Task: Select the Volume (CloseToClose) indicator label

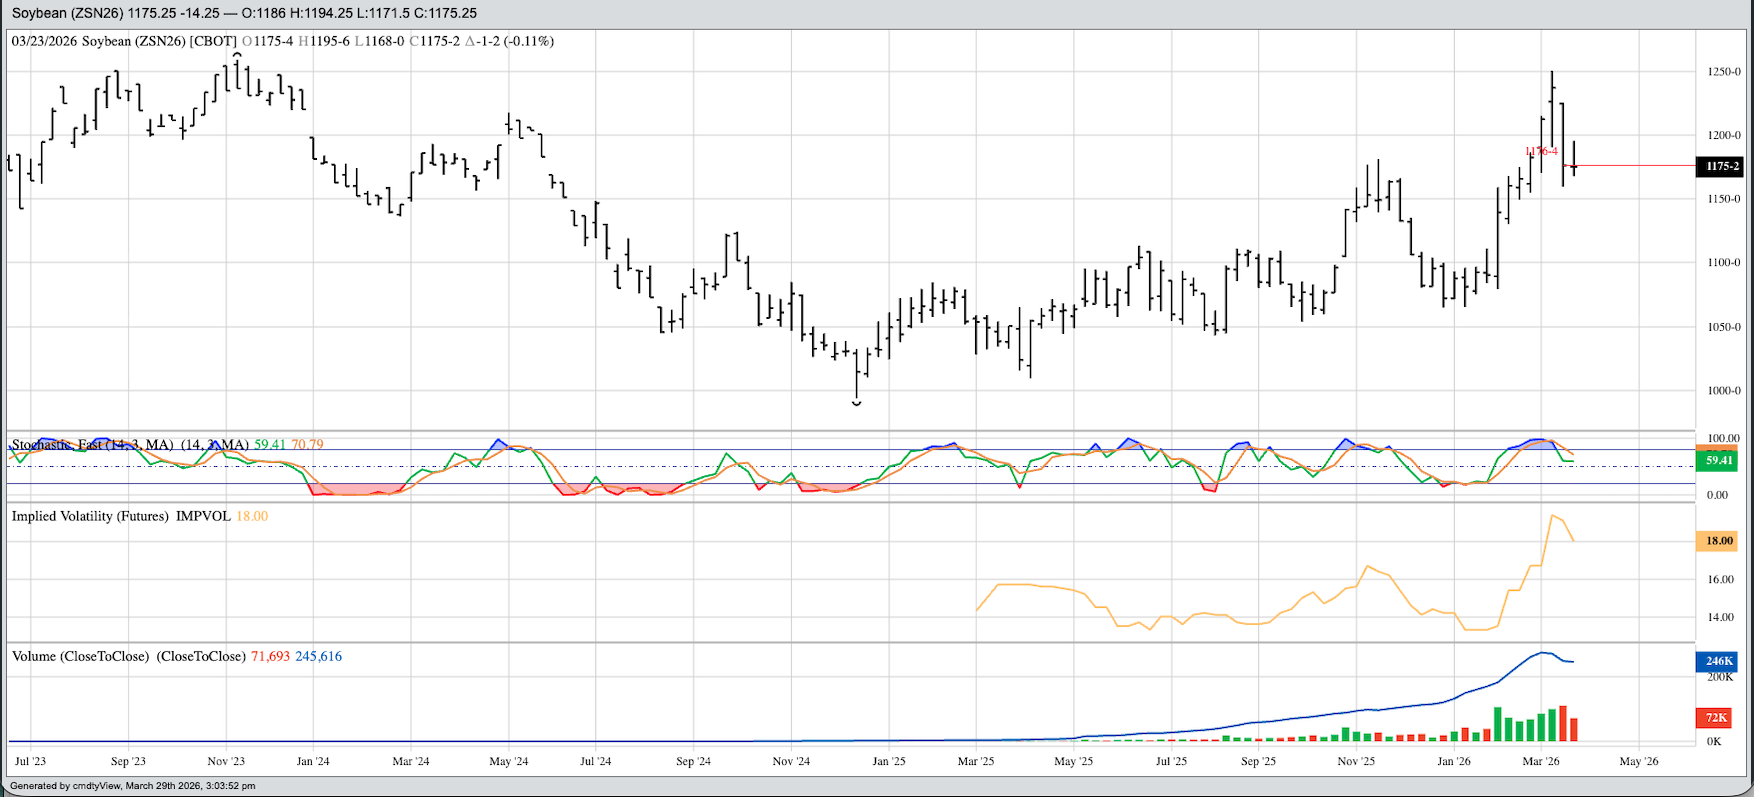Action: (x=128, y=656)
